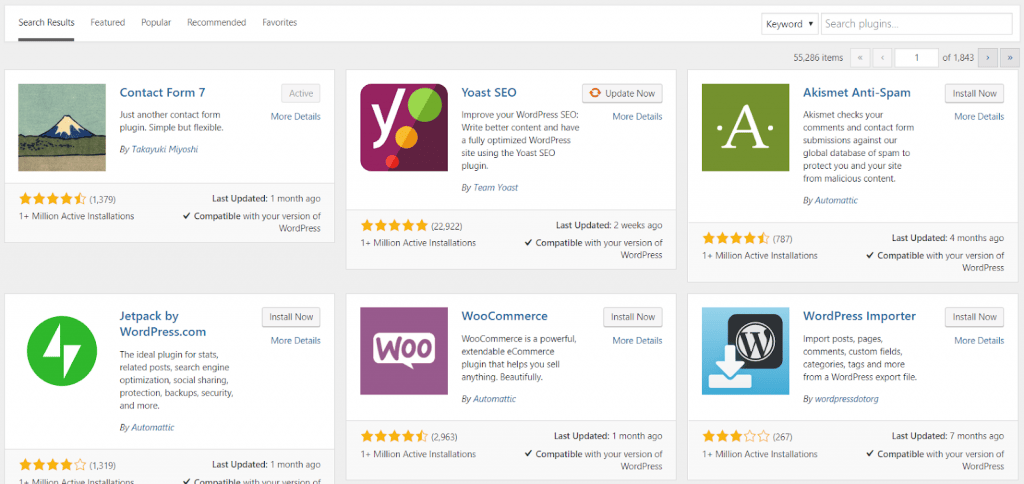Screen dimensions: 1024x484
Task: Click Akismet Anti-Spam star rating
Action: pyautogui.click(x=736, y=238)
